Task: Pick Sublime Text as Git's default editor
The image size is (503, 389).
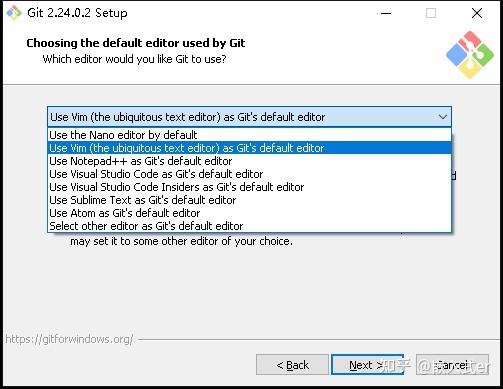Action: 249,200
